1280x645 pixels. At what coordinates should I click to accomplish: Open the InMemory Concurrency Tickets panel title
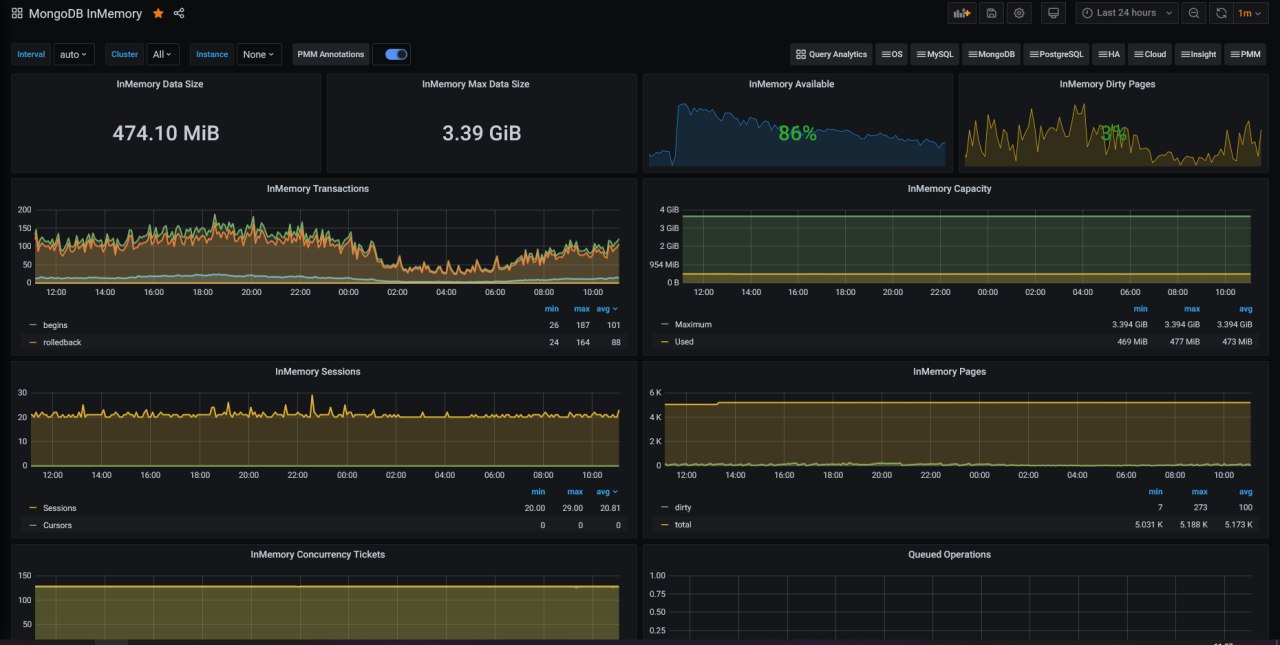tap(318, 554)
